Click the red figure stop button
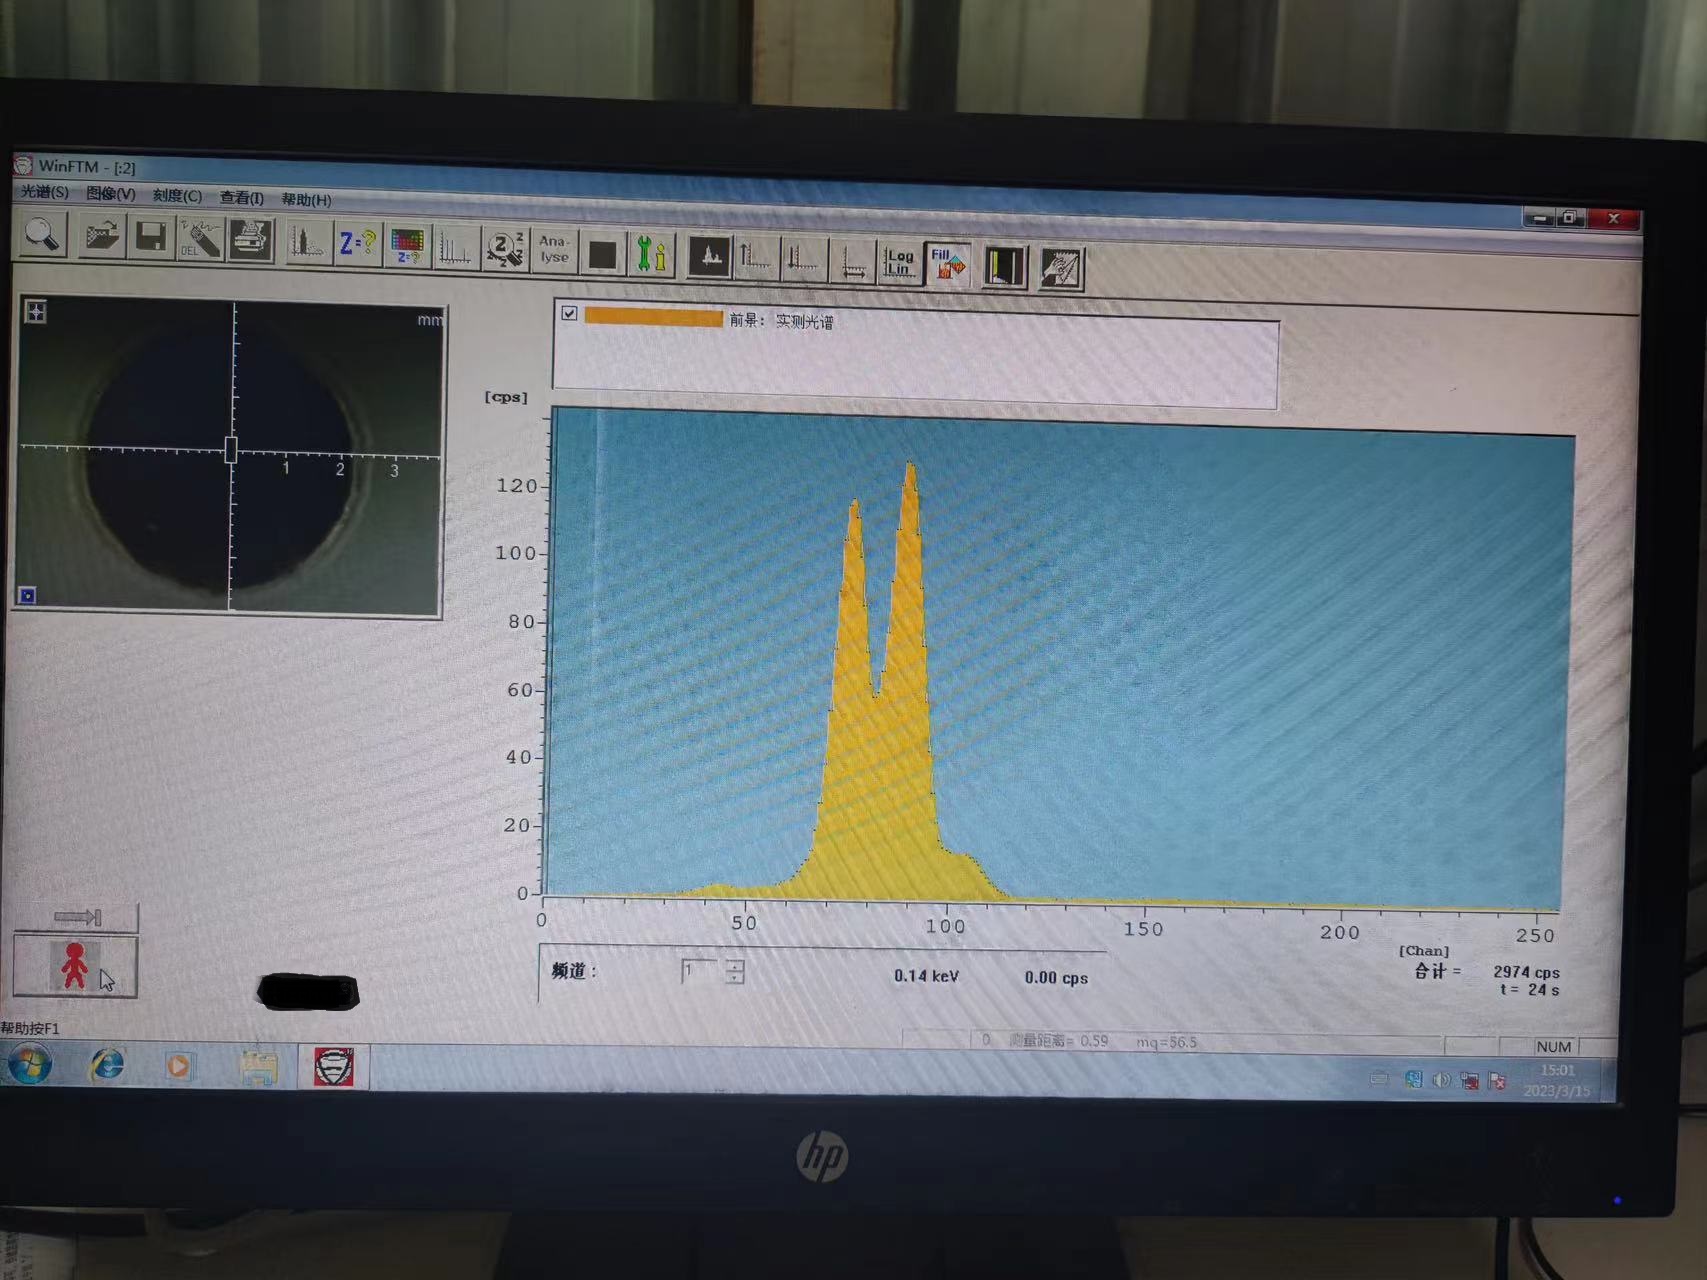Image resolution: width=1707 pixels, height=1280 pixels. 75,966
